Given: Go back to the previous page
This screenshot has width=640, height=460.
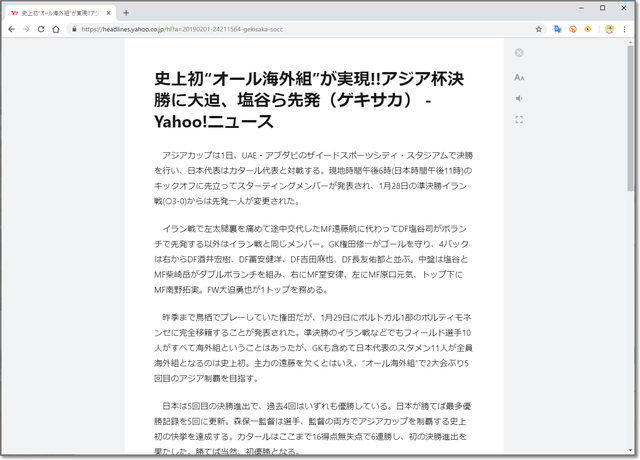Looking at the screenshot, I should coord(11,30).
